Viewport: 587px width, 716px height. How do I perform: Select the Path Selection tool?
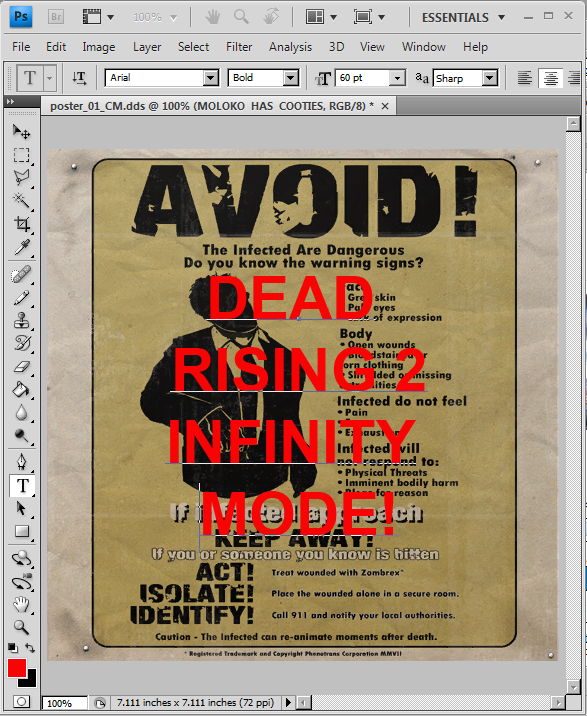(21, 508)
